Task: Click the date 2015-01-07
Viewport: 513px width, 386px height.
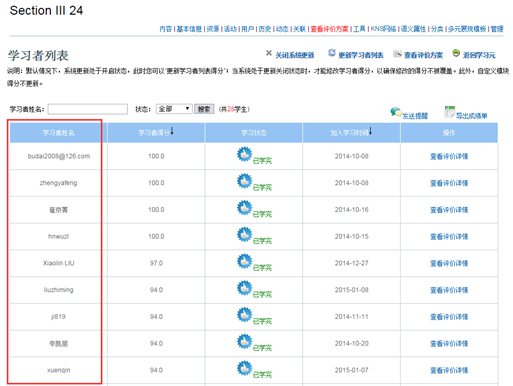Action: point(351,370)
